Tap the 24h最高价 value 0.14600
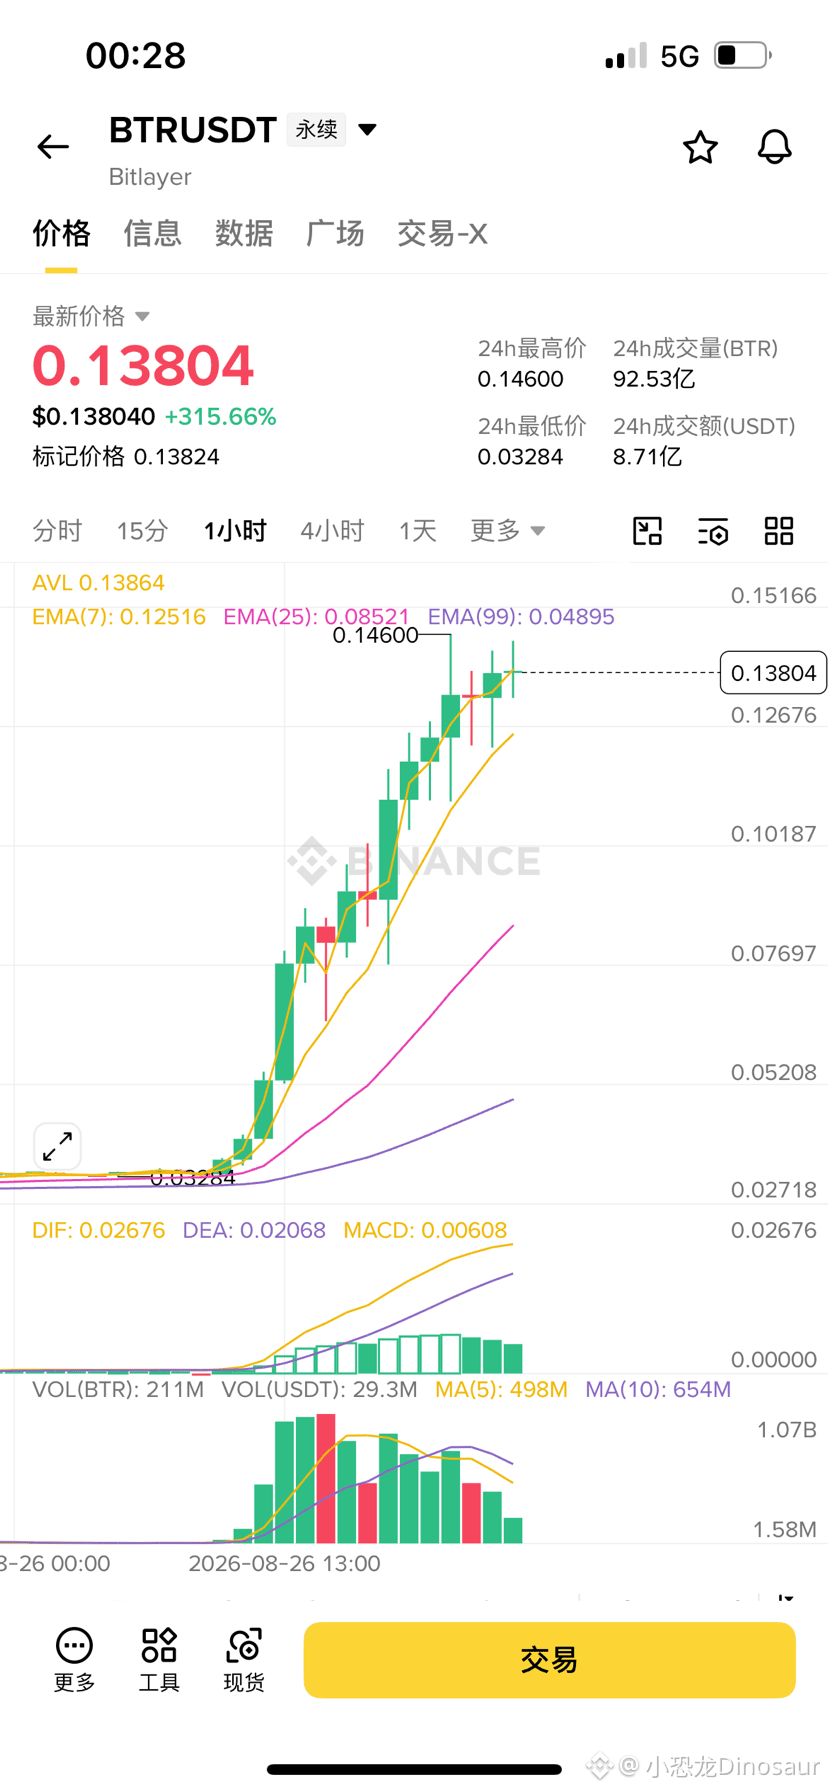828x1792 pixels. pos(520,379)
